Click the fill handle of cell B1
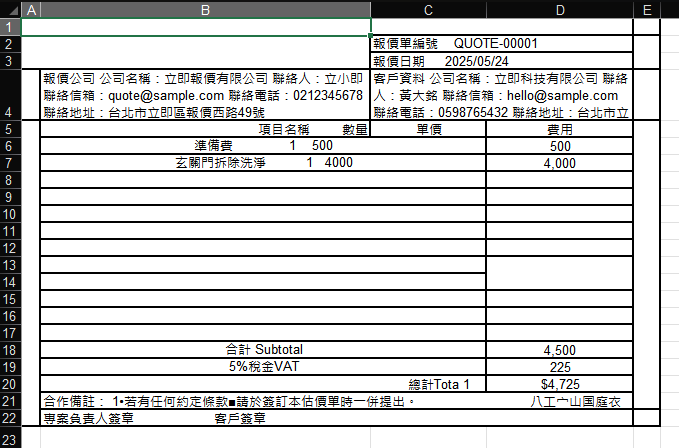Viewport: 679px width, 448px height. 371,35
